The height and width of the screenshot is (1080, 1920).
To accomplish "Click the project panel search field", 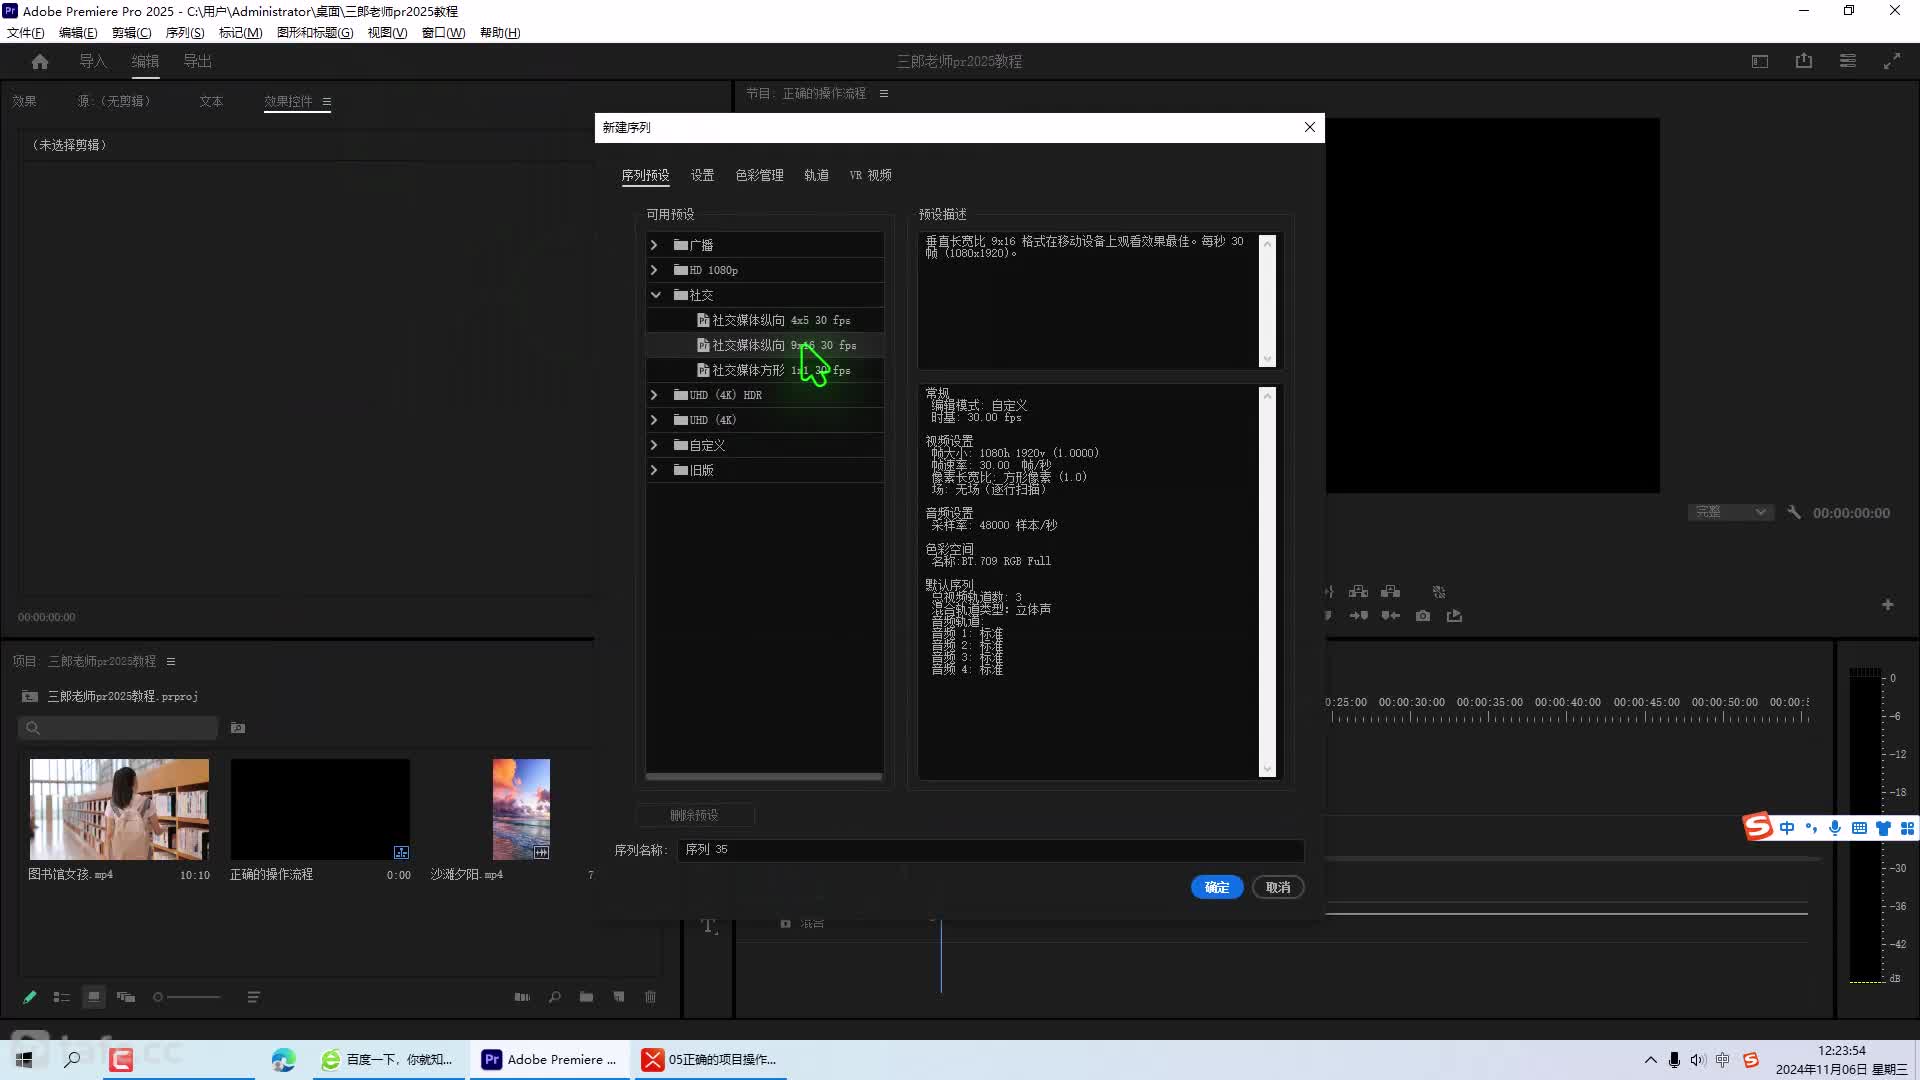I will tap(118, 728).
